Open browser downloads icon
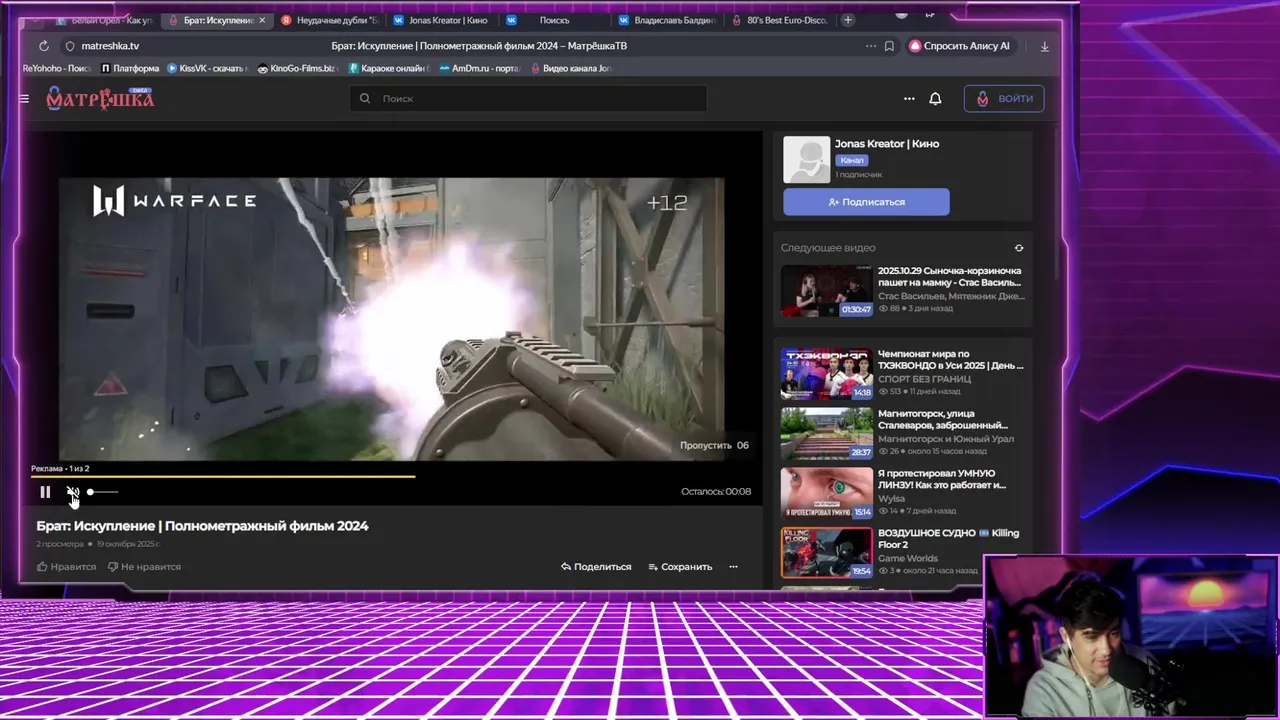This screenshot has height=720, width=1280. tap(1045, 46)
